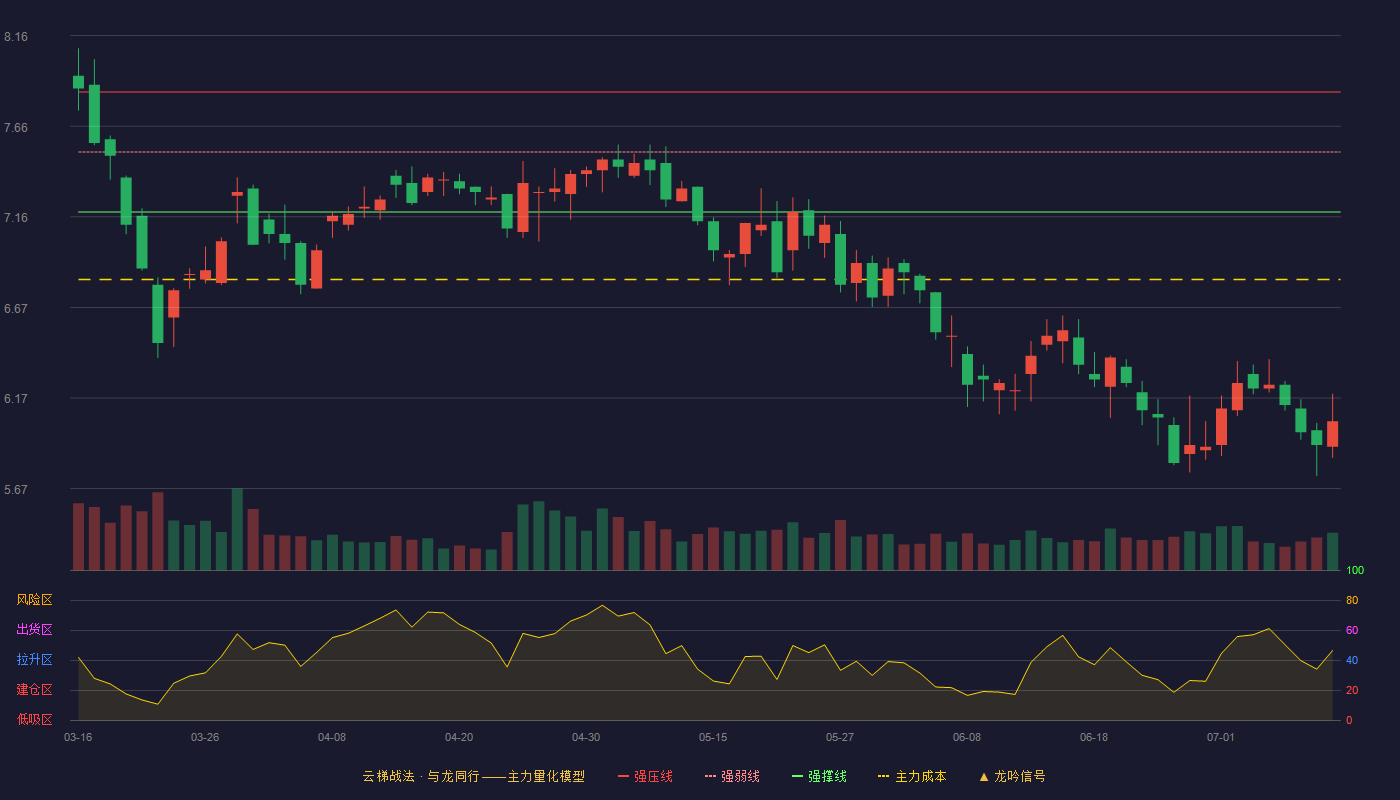
Task: Click the 04-20 date label
Action: point(459,737)
